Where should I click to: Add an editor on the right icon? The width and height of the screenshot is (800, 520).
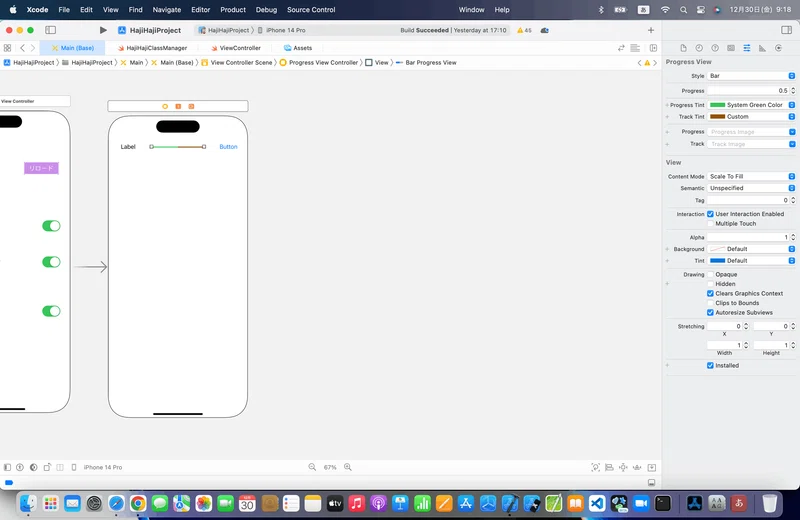pos(653,48)
